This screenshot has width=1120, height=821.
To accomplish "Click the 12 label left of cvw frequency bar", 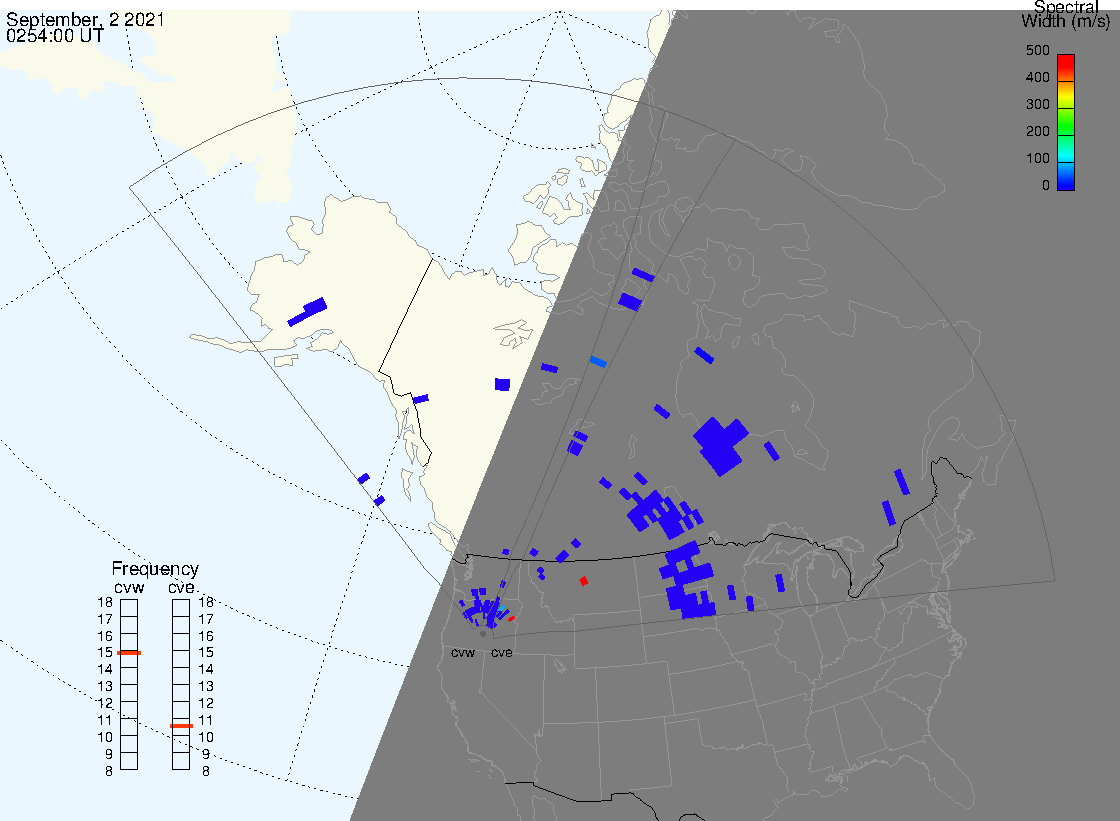I will click(x=105, y=704).
